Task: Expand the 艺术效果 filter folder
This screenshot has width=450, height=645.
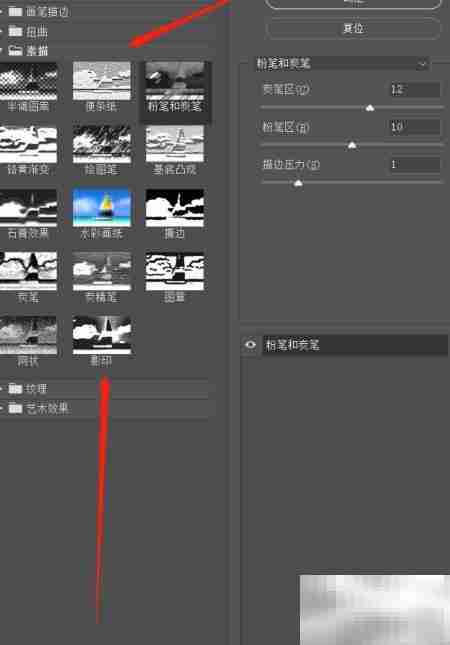Action: pos(2,408)
